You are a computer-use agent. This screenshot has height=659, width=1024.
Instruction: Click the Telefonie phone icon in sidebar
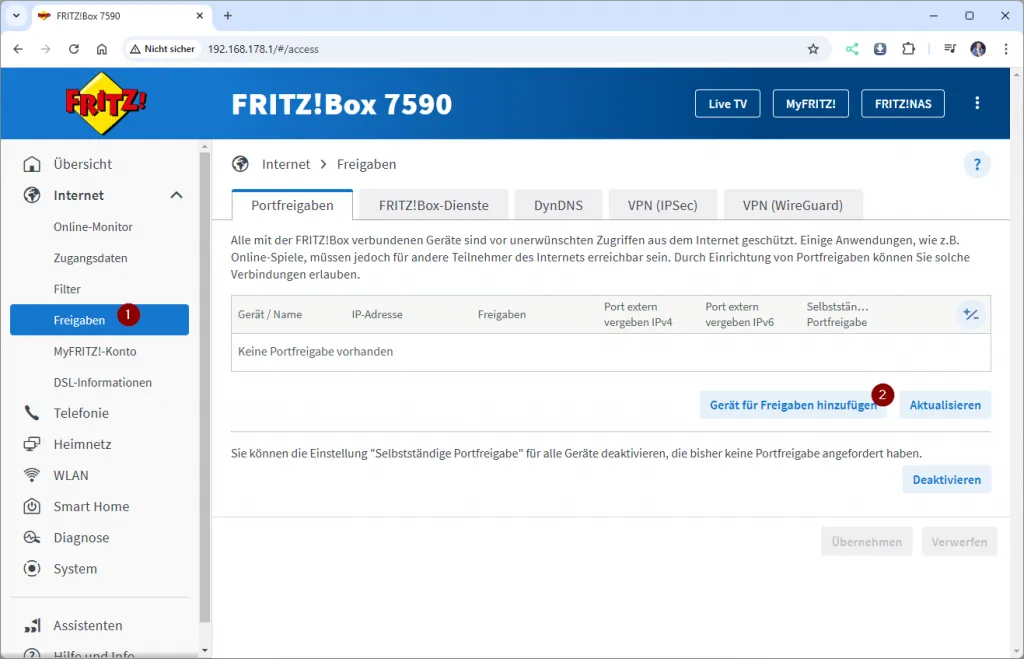[32, 413]
